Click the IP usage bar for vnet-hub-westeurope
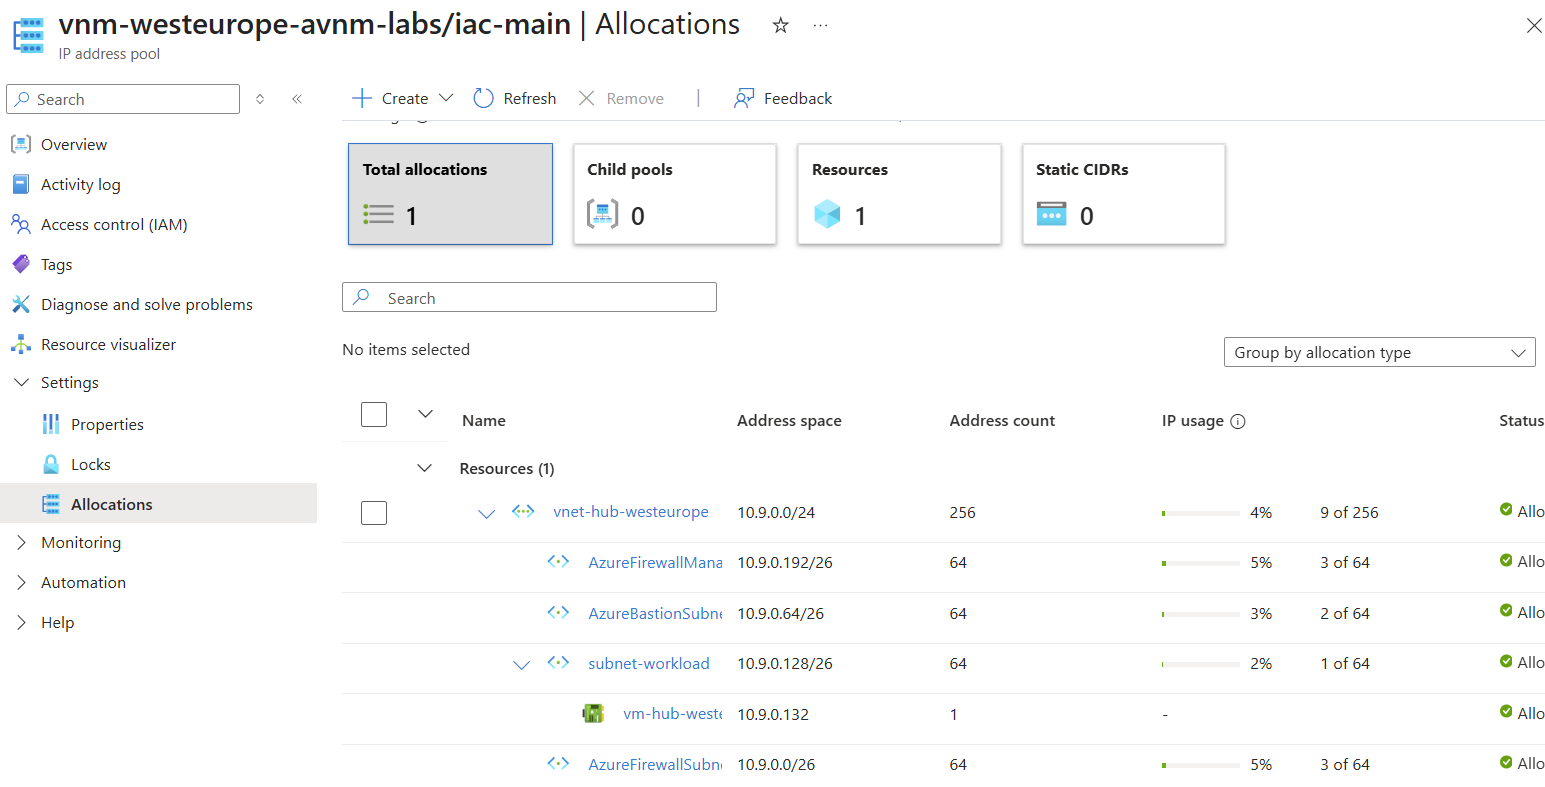1545x787 pixels. pyautogui.click(x=1200, y=512)
